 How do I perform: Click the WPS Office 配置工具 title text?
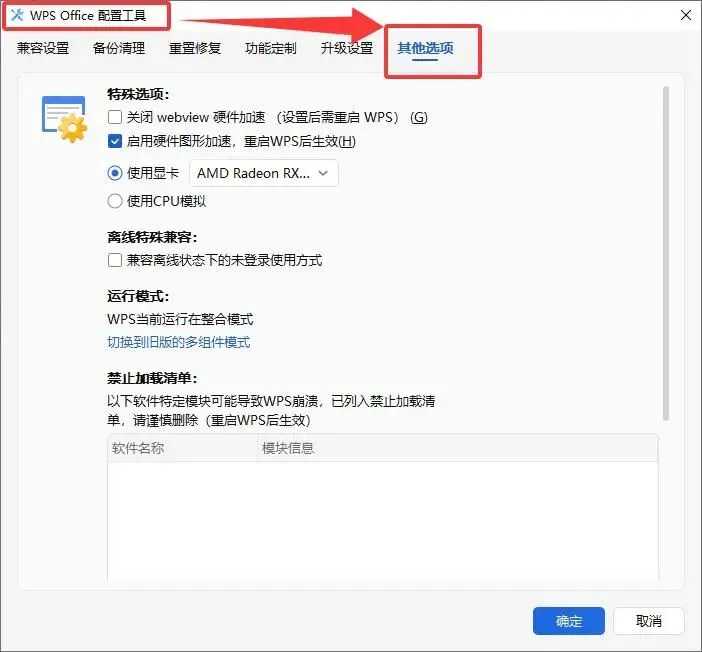click(x=88, y=16)
